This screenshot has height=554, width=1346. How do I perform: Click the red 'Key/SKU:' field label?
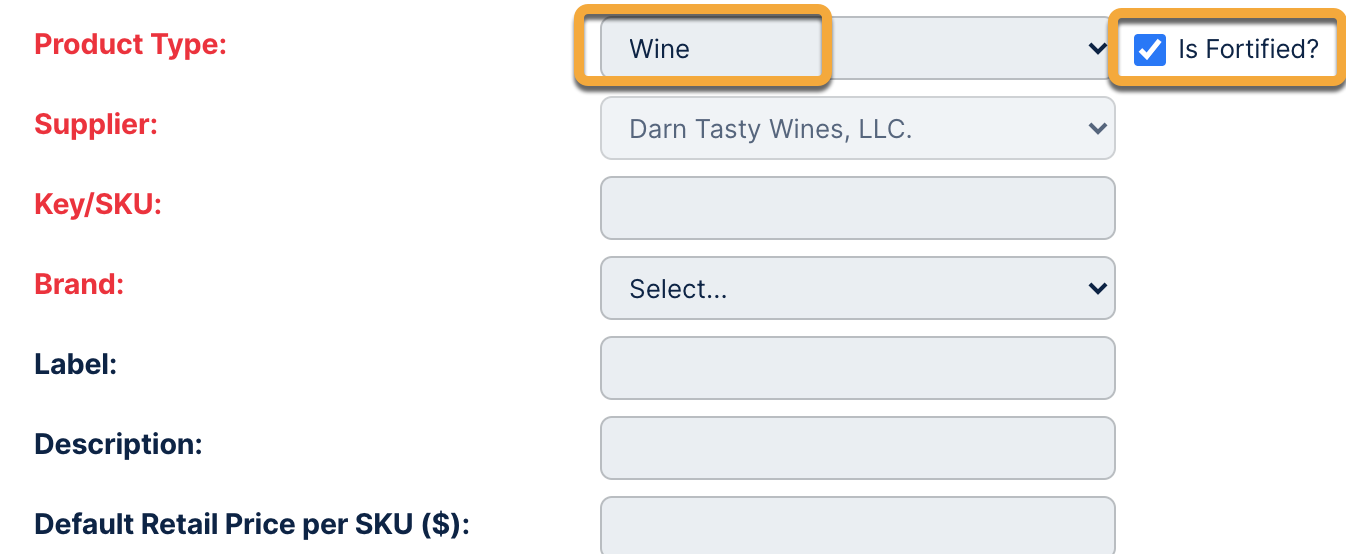point(98,204)
